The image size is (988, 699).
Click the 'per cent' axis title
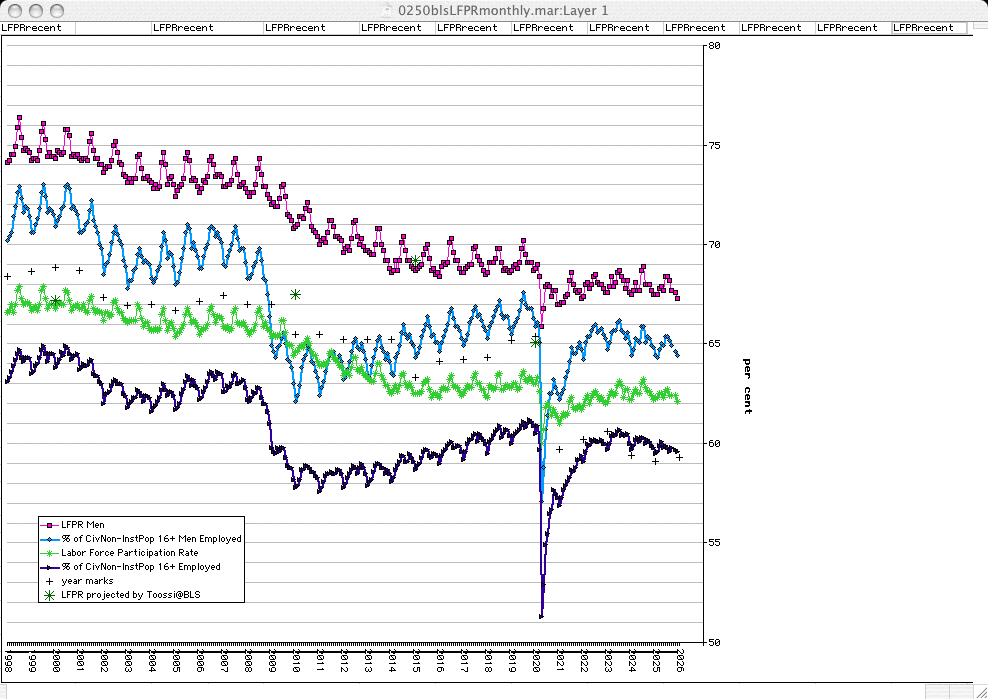747,385
